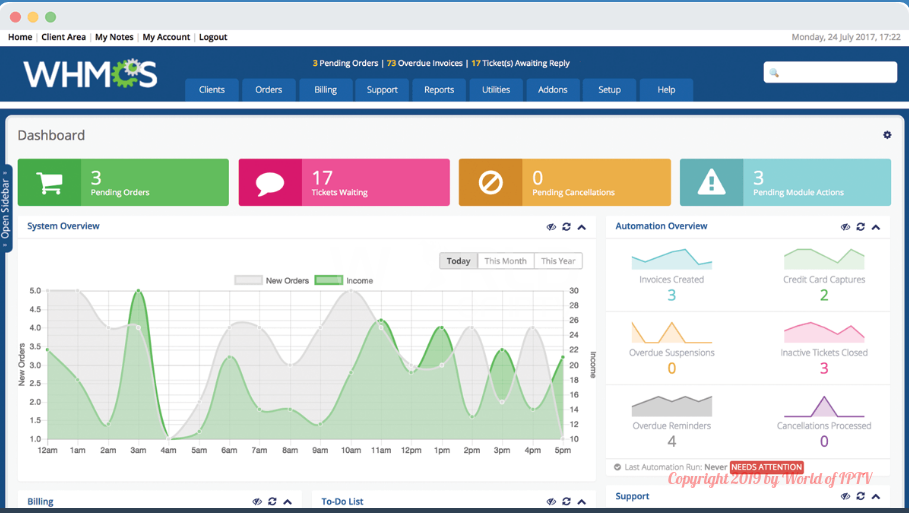This screenshot has width=909, height=513.
Task: Click the Logout link
Action: pyautogui.click(x=213, y=37)
